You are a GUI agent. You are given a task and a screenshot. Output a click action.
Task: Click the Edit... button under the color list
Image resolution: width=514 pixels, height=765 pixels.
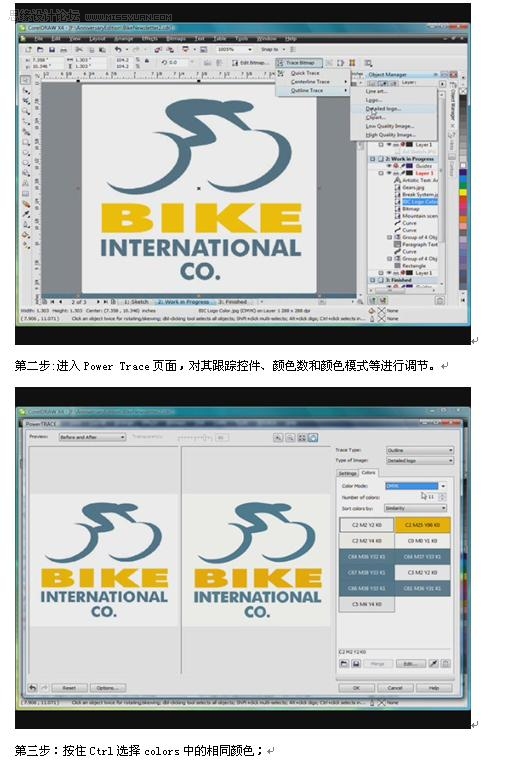[410, 664]
